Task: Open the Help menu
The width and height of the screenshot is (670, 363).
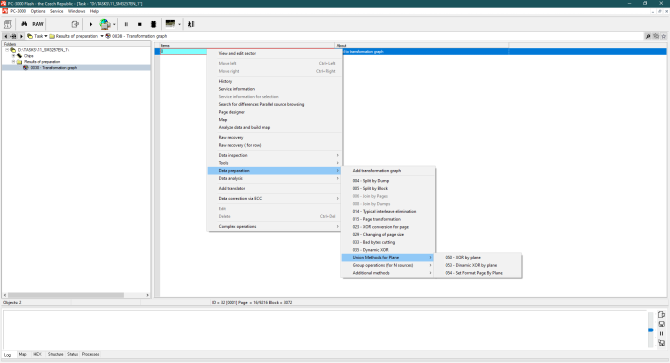Action: point(94,12)
